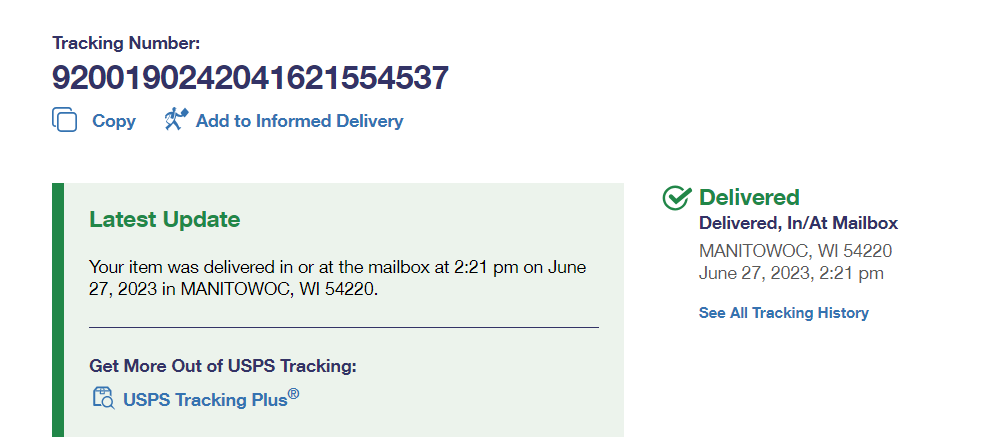Click the 'Tracking Number:' label

coord(126,43)
